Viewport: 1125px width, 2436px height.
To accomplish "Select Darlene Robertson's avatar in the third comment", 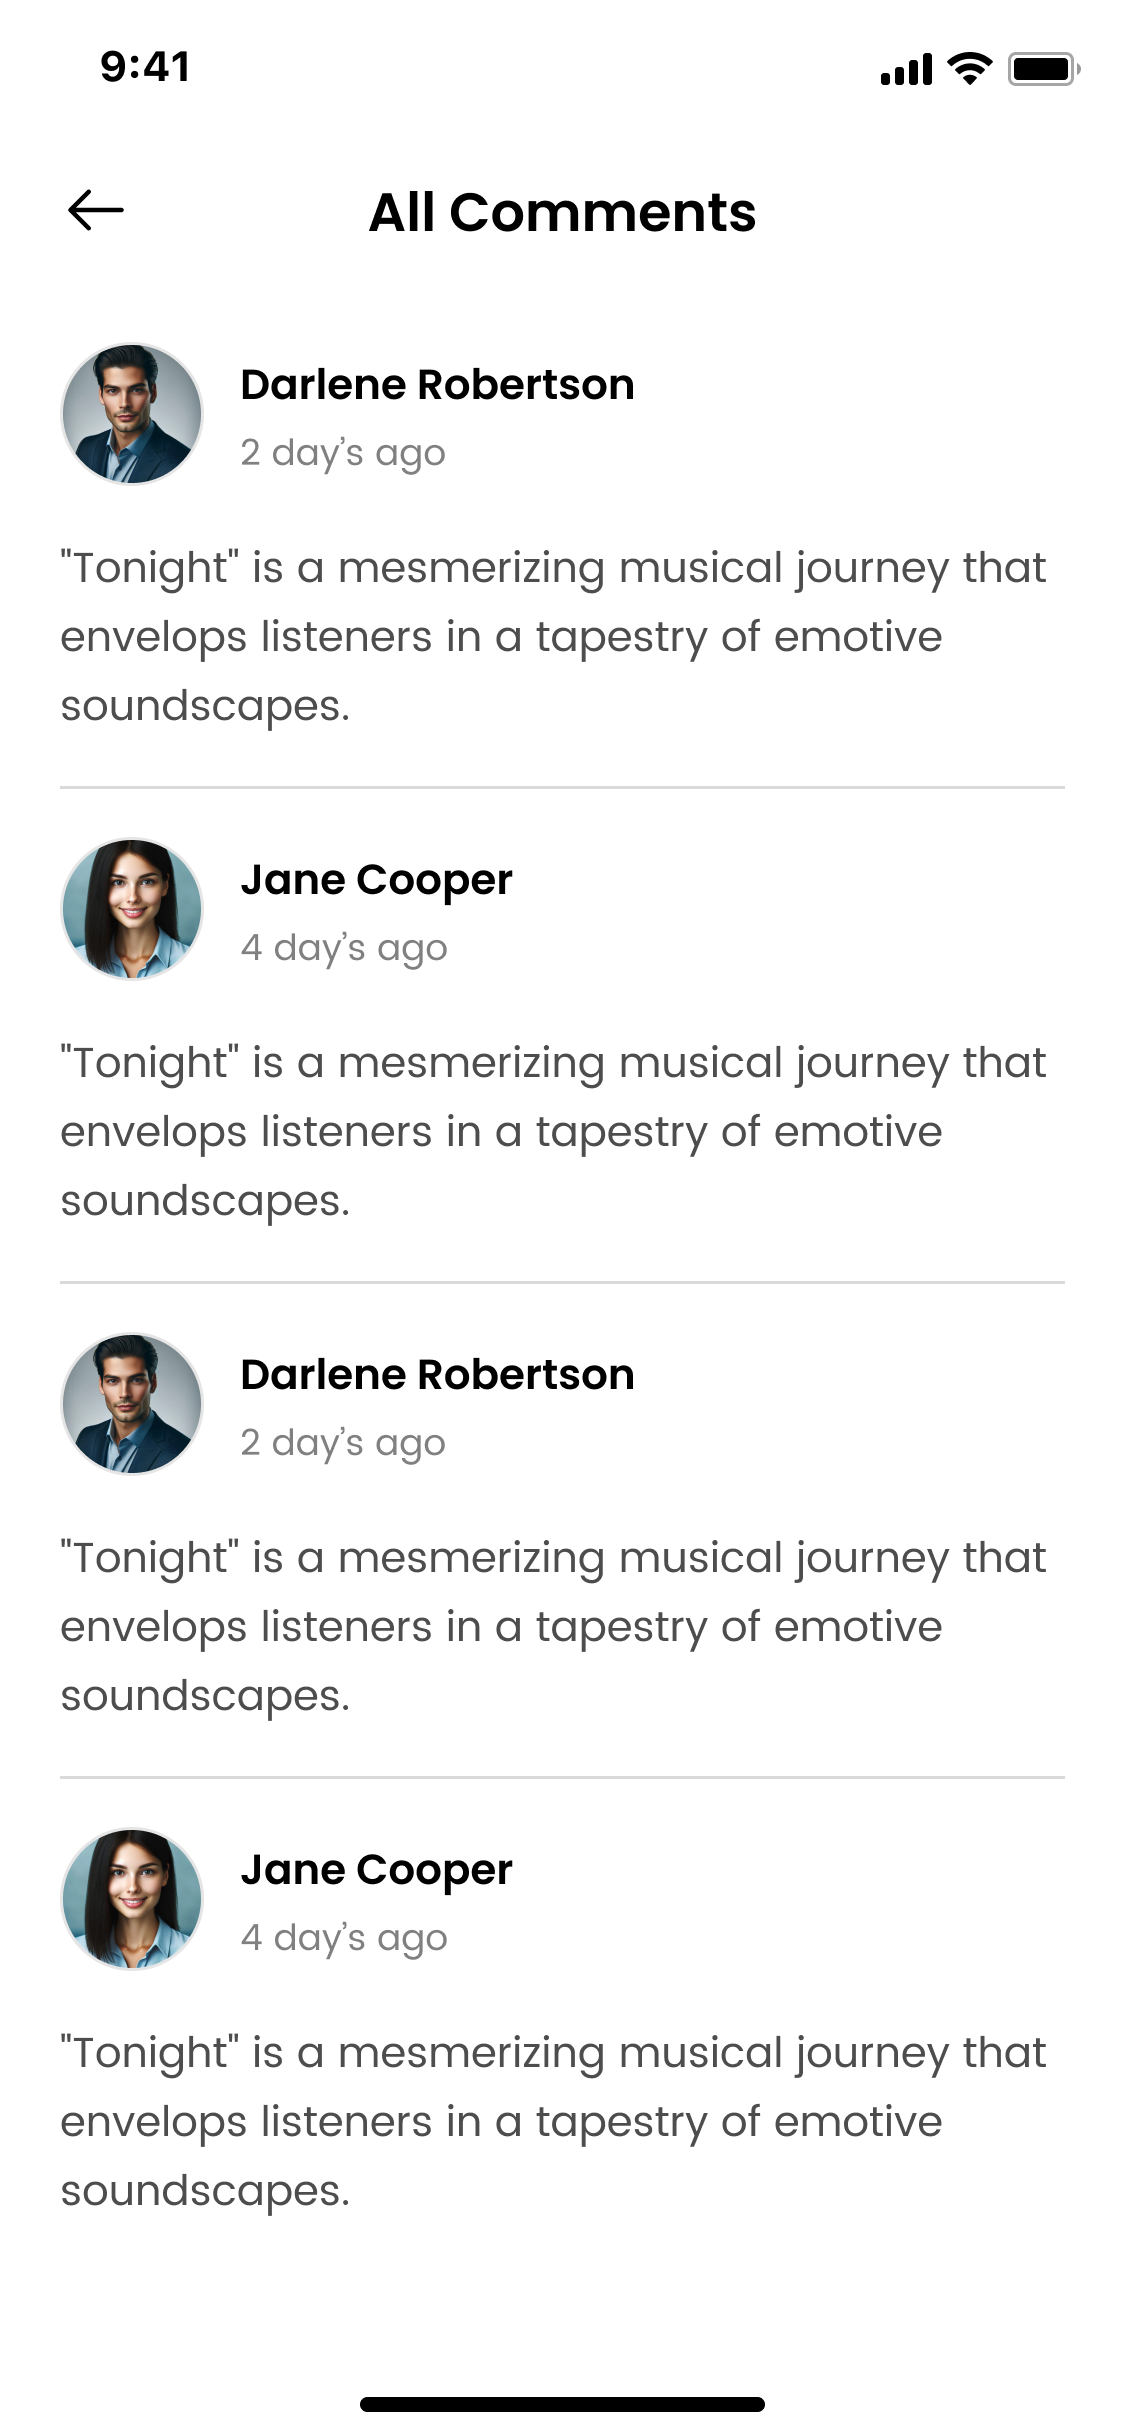I will coord(132,1404).
